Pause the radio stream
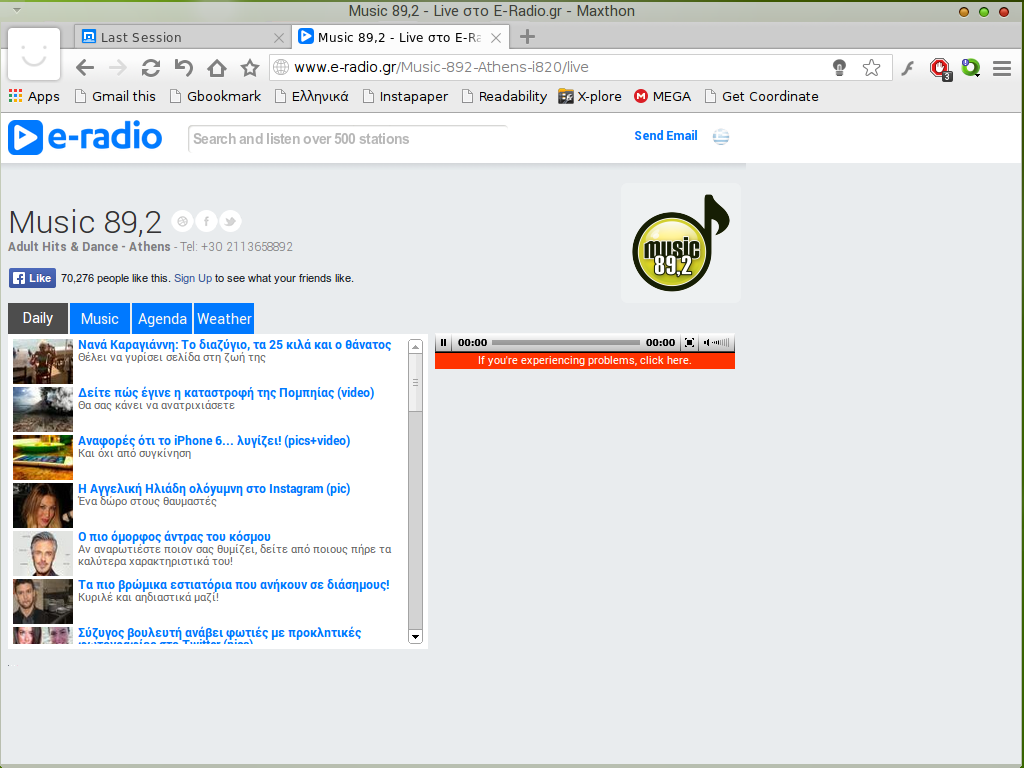The image size is (1024, 768). tap(443, 342)
